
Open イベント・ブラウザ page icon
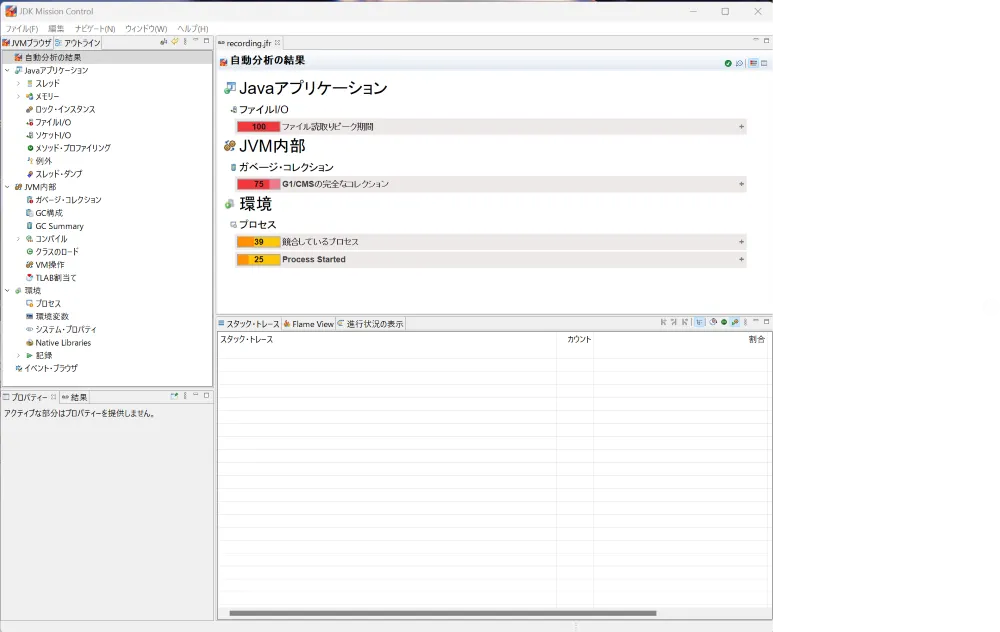pyautogui.click(x=18, y=368)
